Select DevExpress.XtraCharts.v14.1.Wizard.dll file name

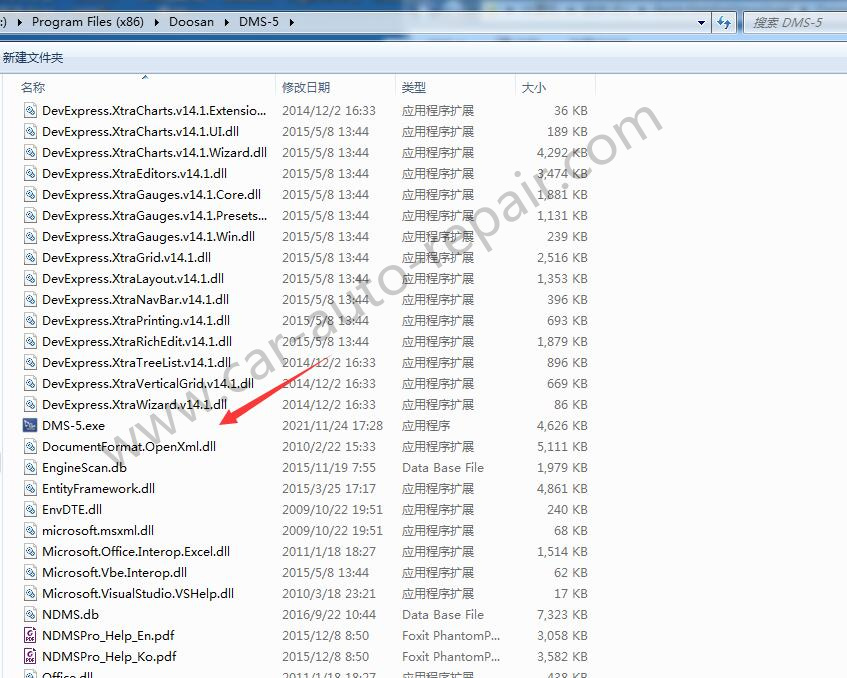pos(154,153)
